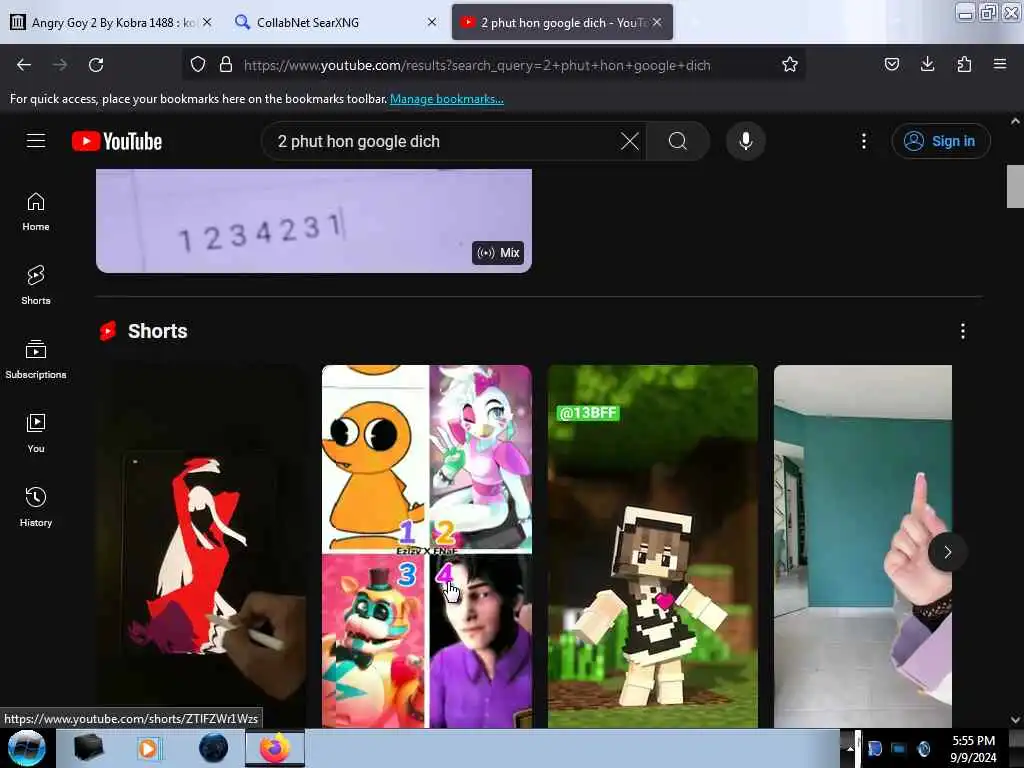Play numbered FNaF characters Short
The height and width of the screenshot is (768, 1024).
pyautogui.click(x=427, y=546)
